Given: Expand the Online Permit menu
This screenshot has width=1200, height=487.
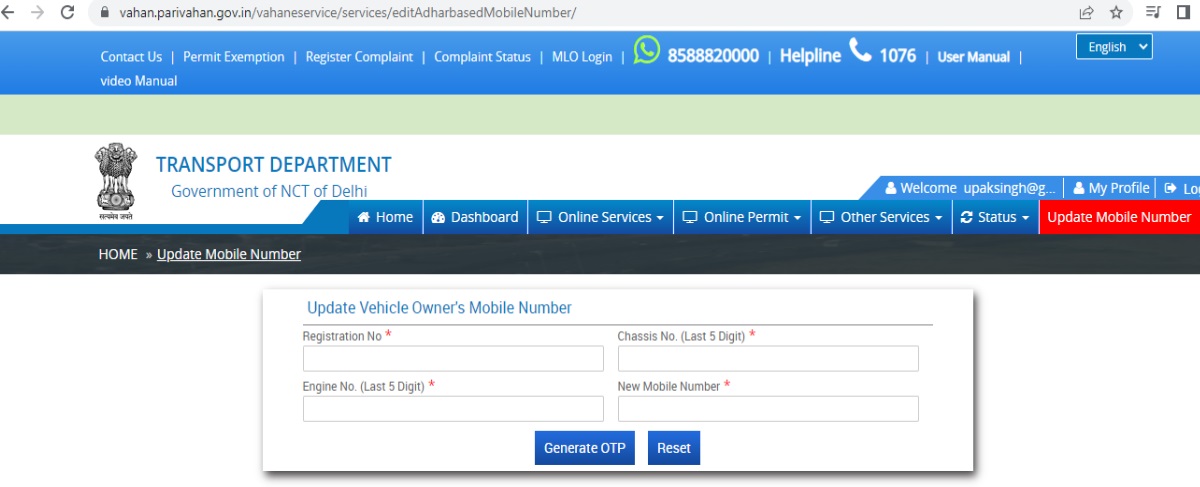Looking at the screenshot, I should point(742,217).
